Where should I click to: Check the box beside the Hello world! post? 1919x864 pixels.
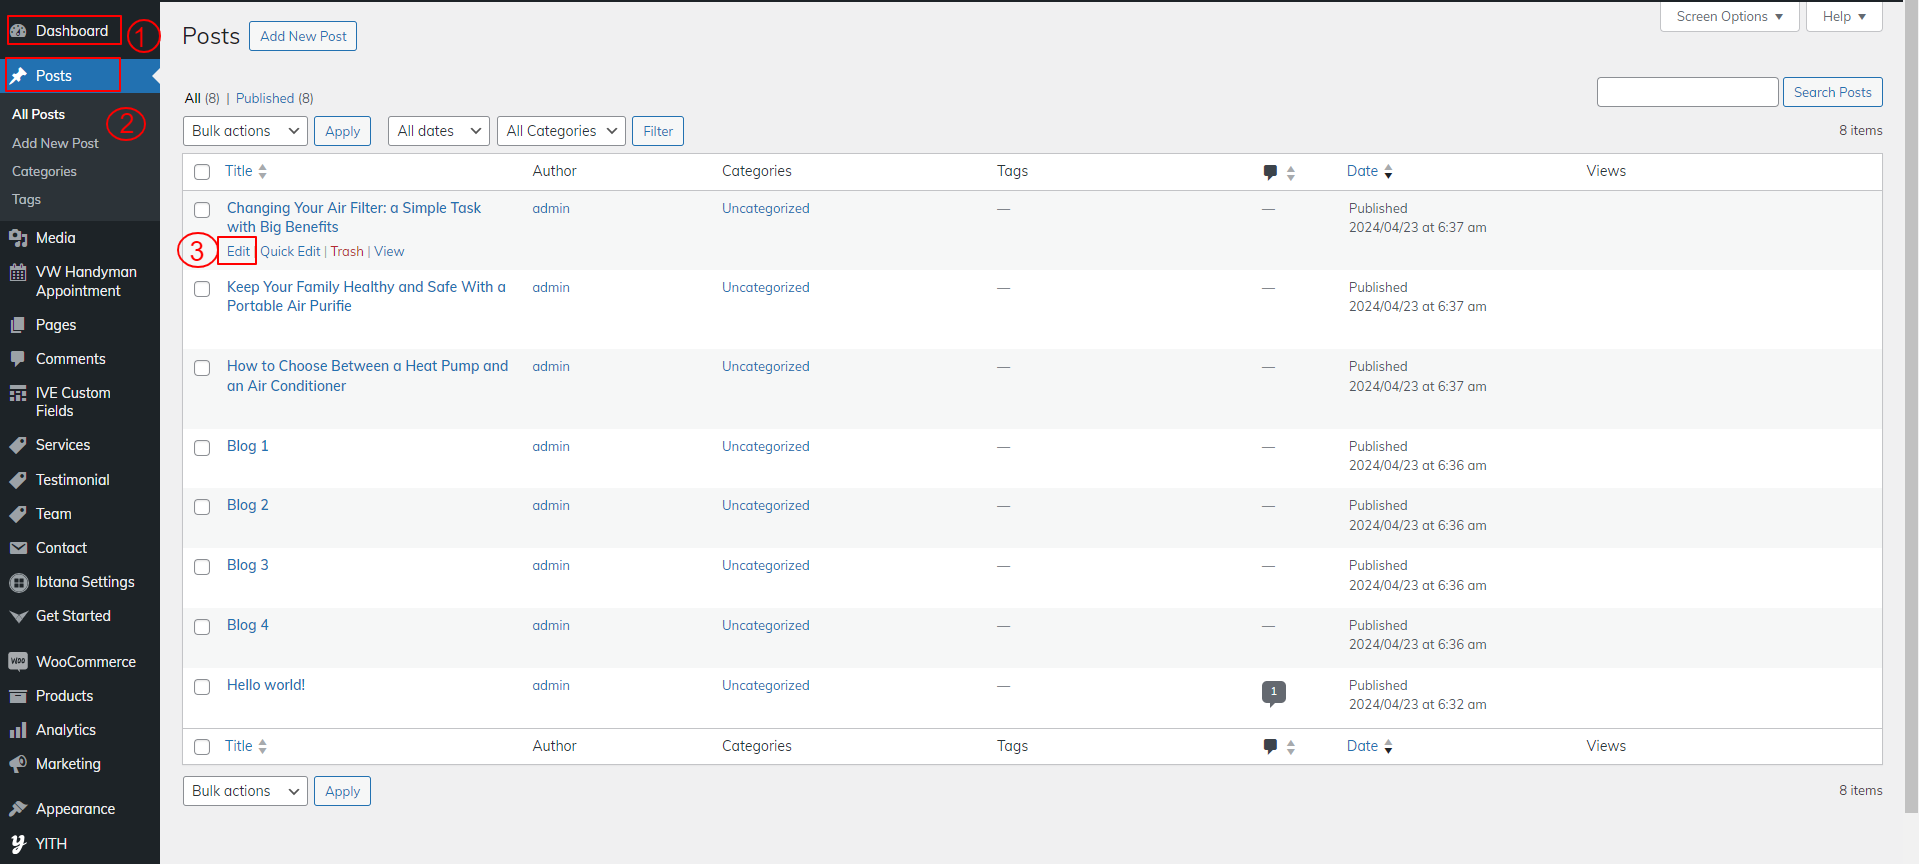point(202,687)
